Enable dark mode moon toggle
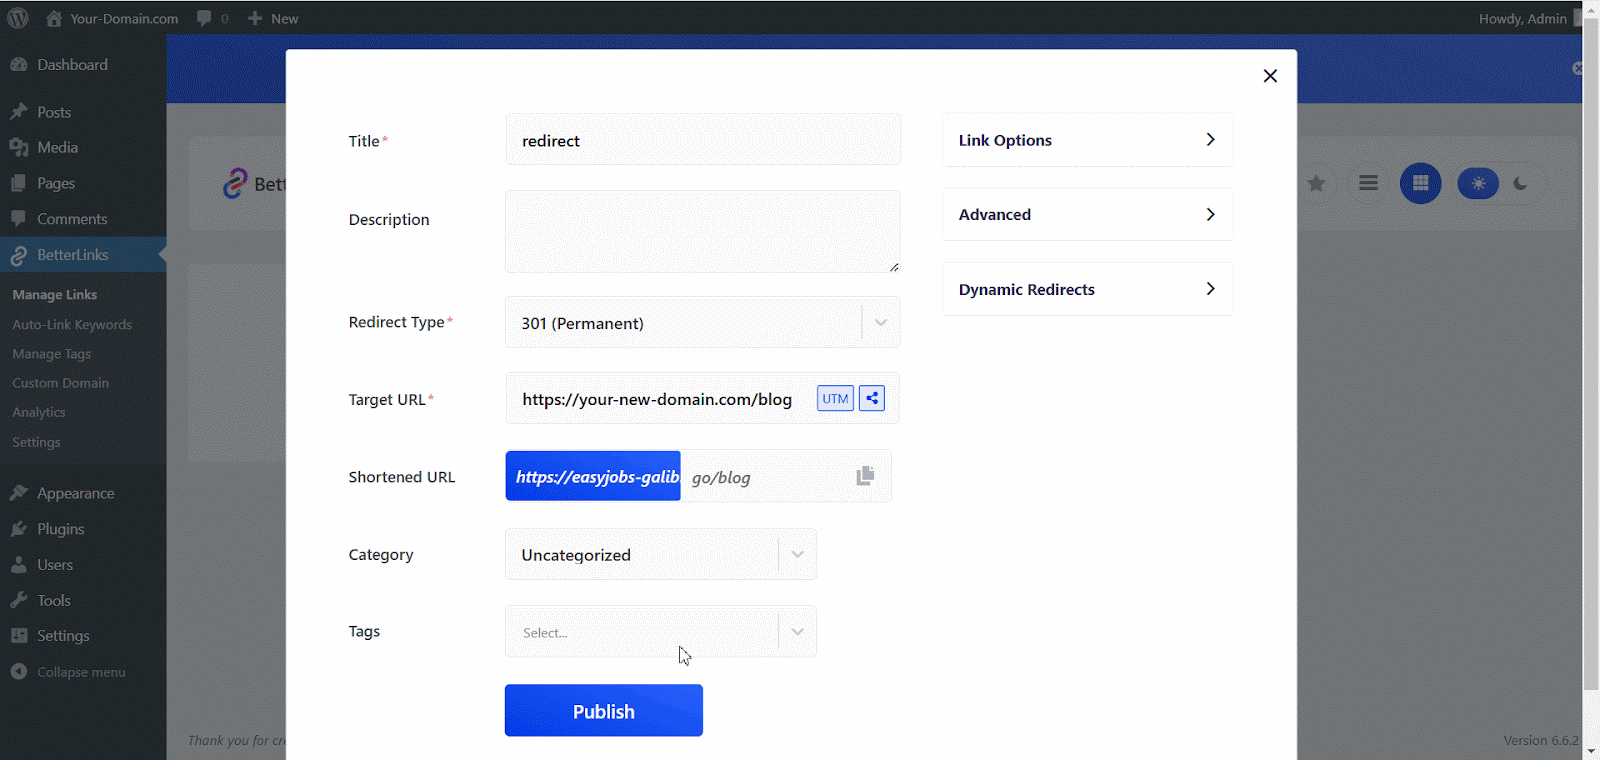This screenshot has height=760, width=1600. pos(1521,184)
